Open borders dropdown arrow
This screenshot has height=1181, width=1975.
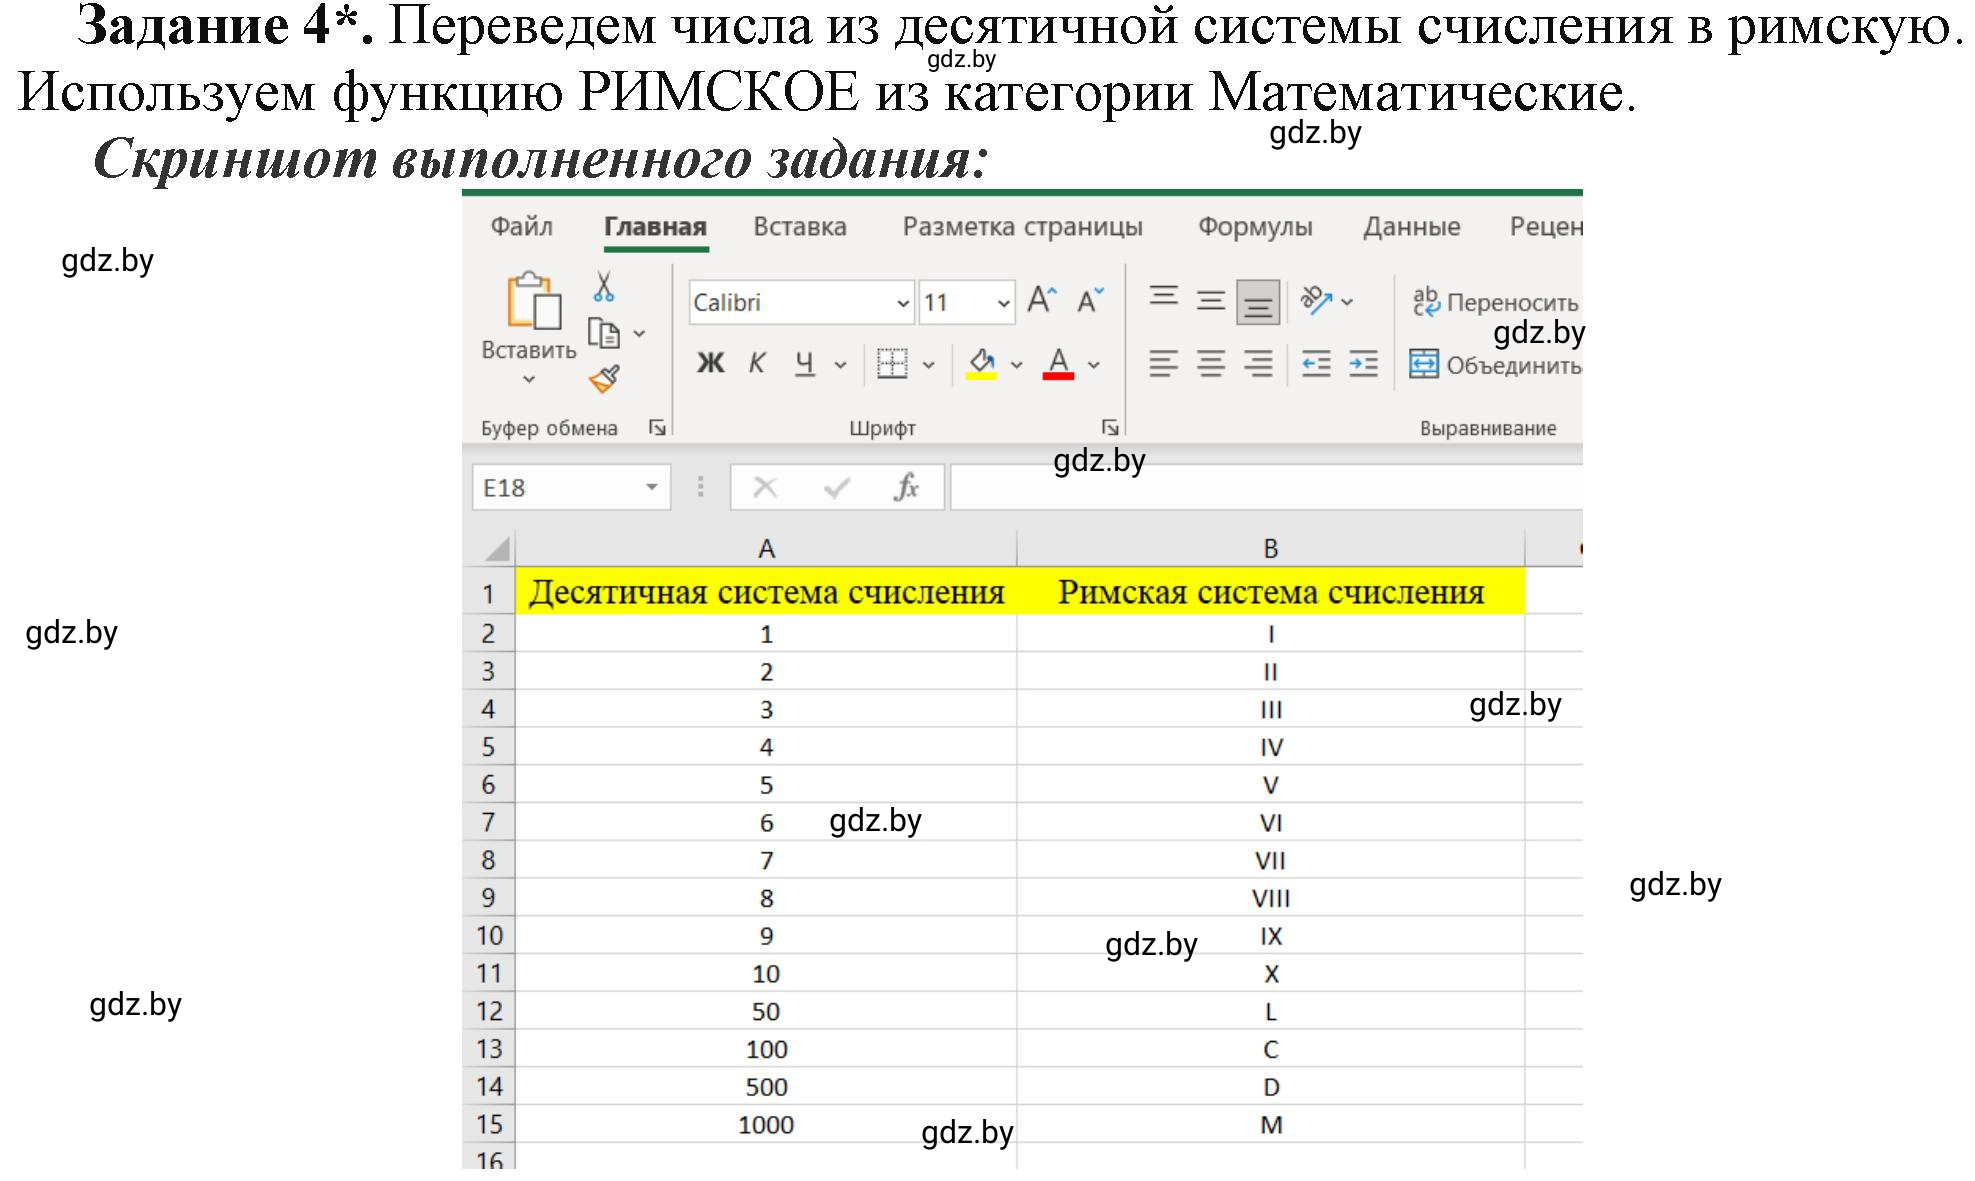[x=928, y=365]
